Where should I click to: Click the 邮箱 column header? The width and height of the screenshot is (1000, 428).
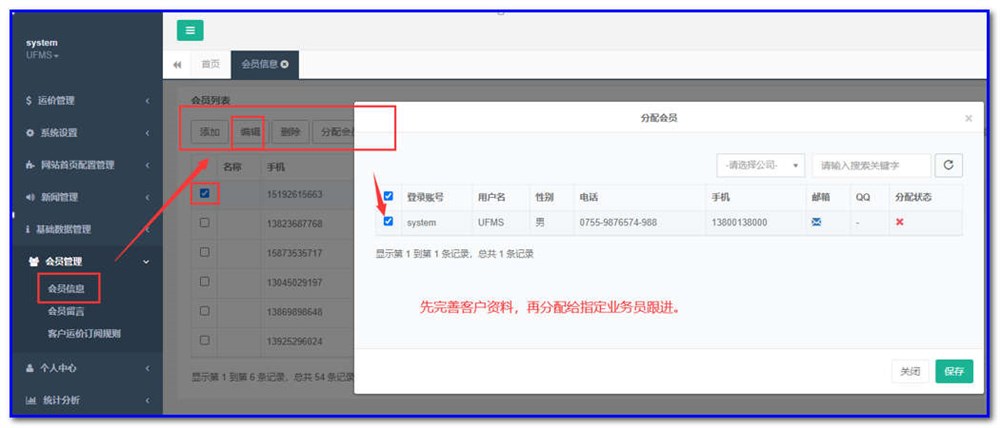(821, 197)
